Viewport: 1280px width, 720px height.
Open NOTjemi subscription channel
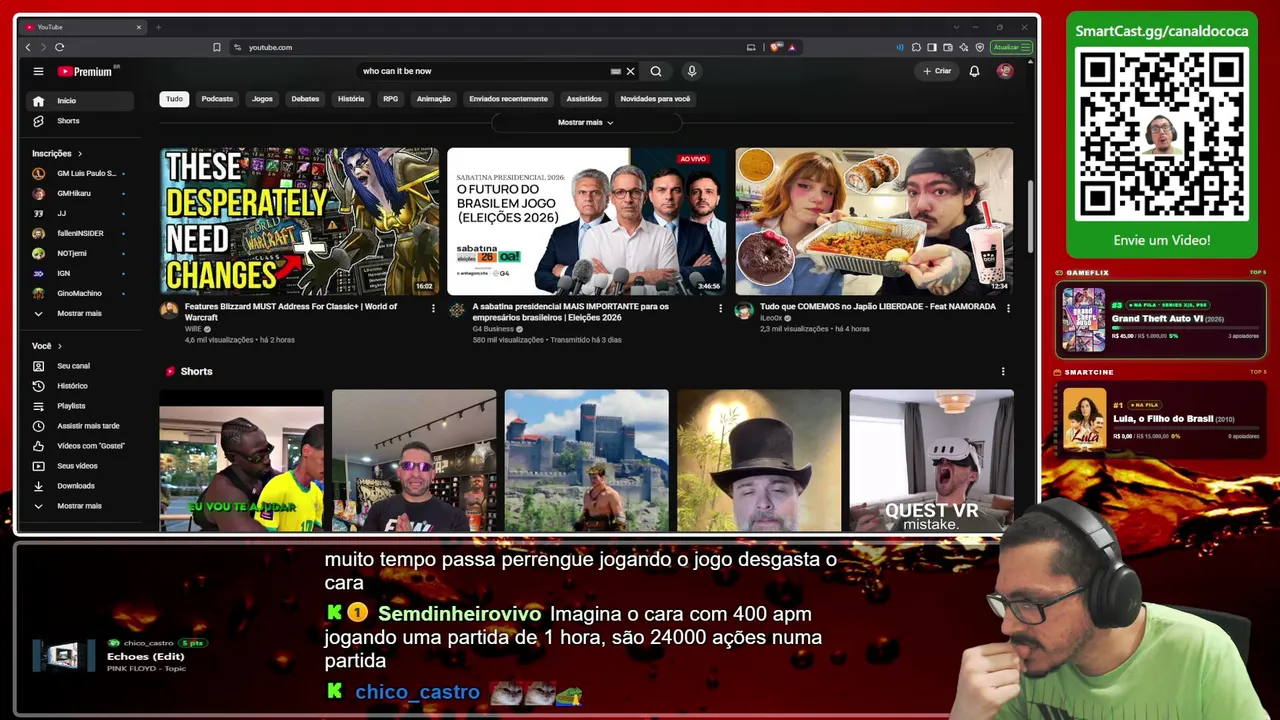[x=82, y=254]
